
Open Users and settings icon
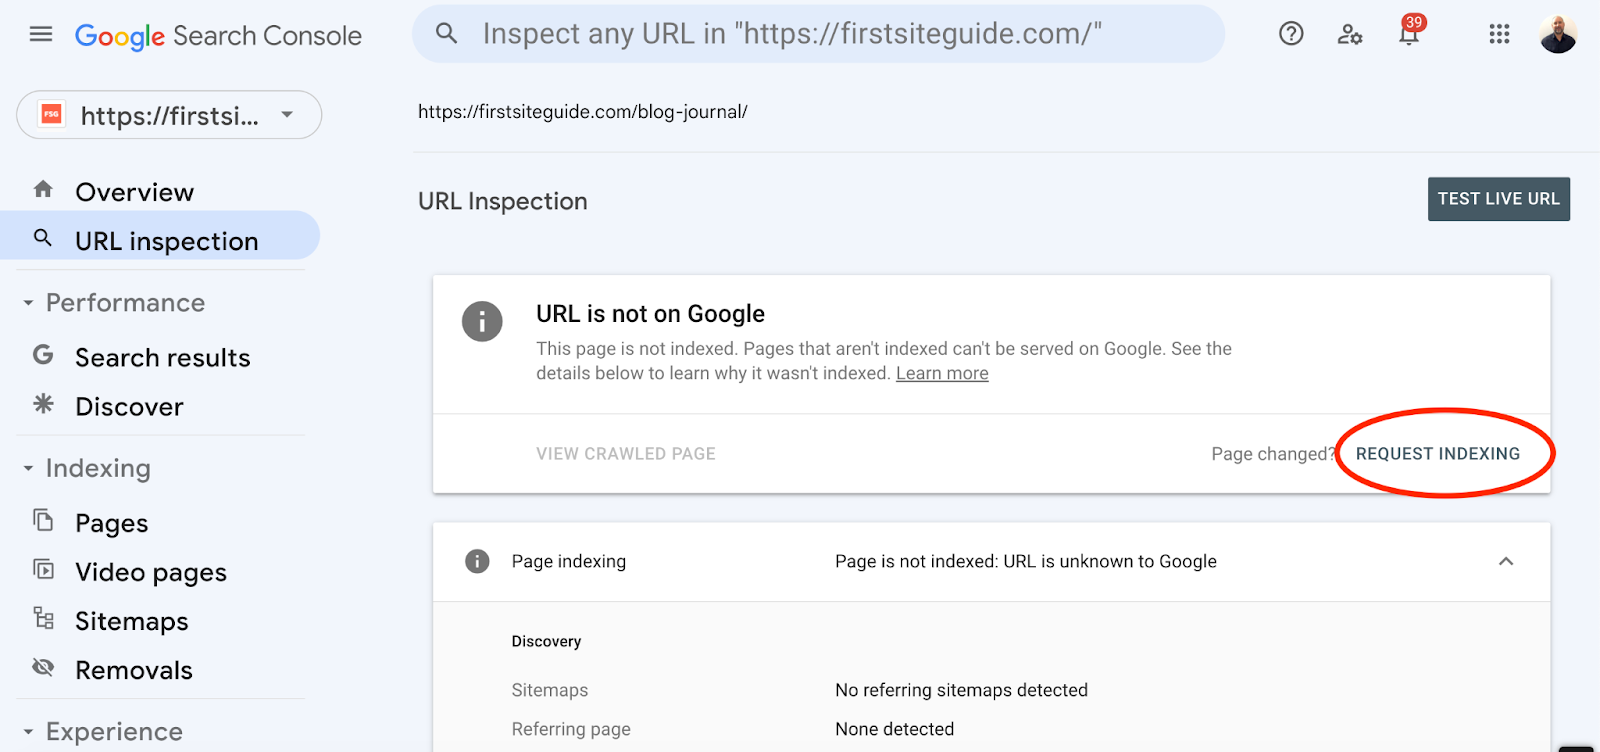[1350, 35]
